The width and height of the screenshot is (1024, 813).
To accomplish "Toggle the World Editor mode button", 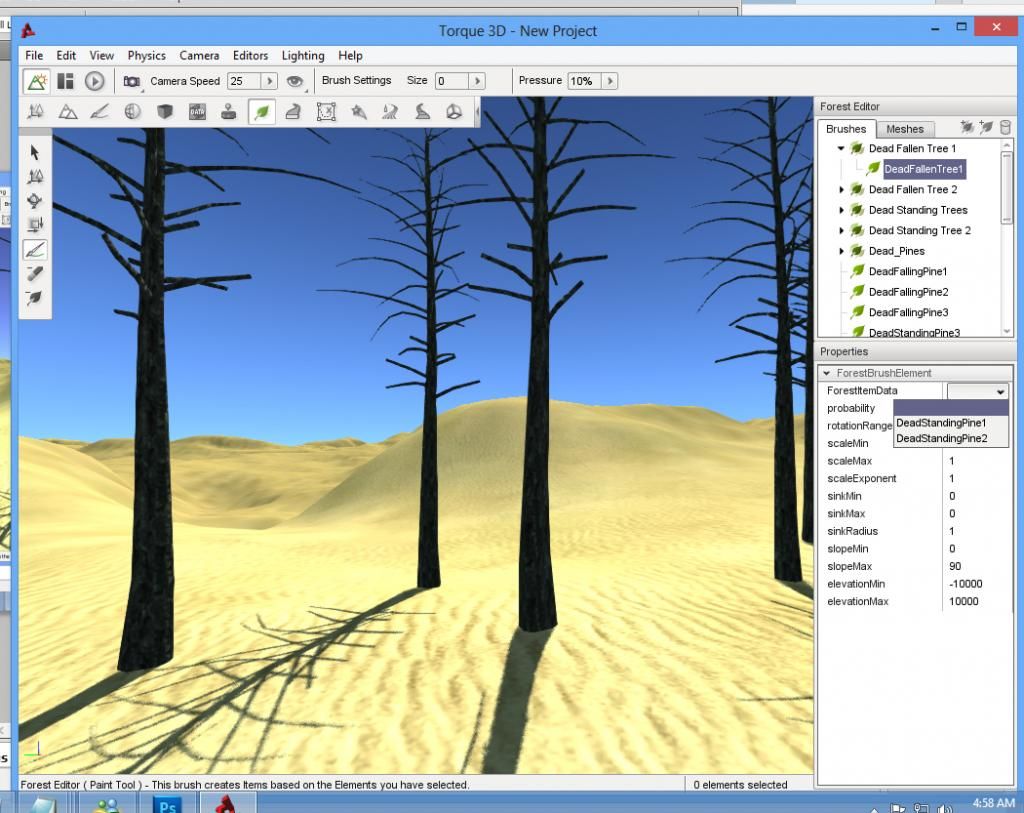I will [x=37, y=81].
